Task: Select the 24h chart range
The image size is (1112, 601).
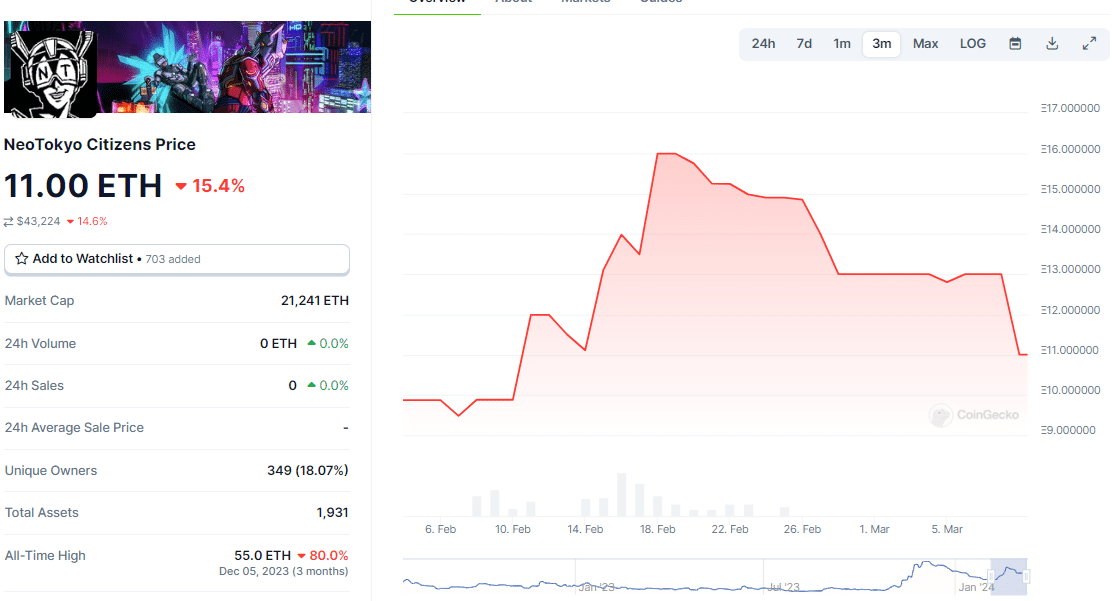Action: (763, 44)
